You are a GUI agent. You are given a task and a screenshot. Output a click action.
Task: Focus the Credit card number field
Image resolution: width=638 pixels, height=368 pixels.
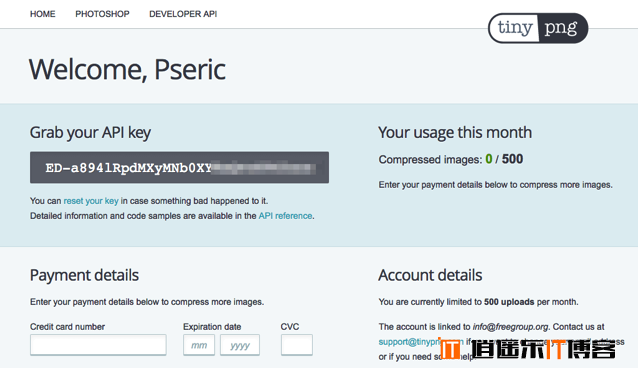click(98, 345)
